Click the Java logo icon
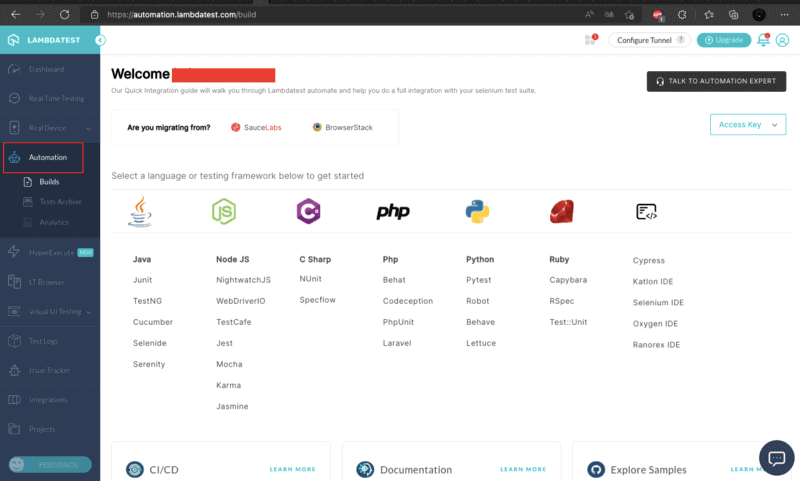Viewport: 800px width, 481px height. (140, 212)
